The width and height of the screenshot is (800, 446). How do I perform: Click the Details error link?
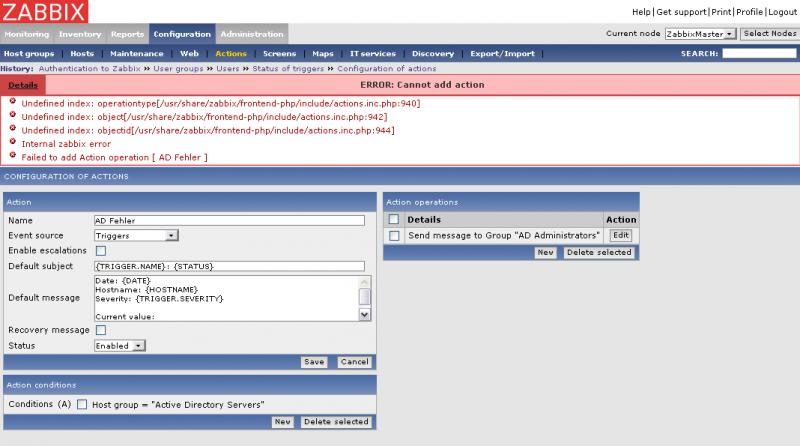(23, 85)
